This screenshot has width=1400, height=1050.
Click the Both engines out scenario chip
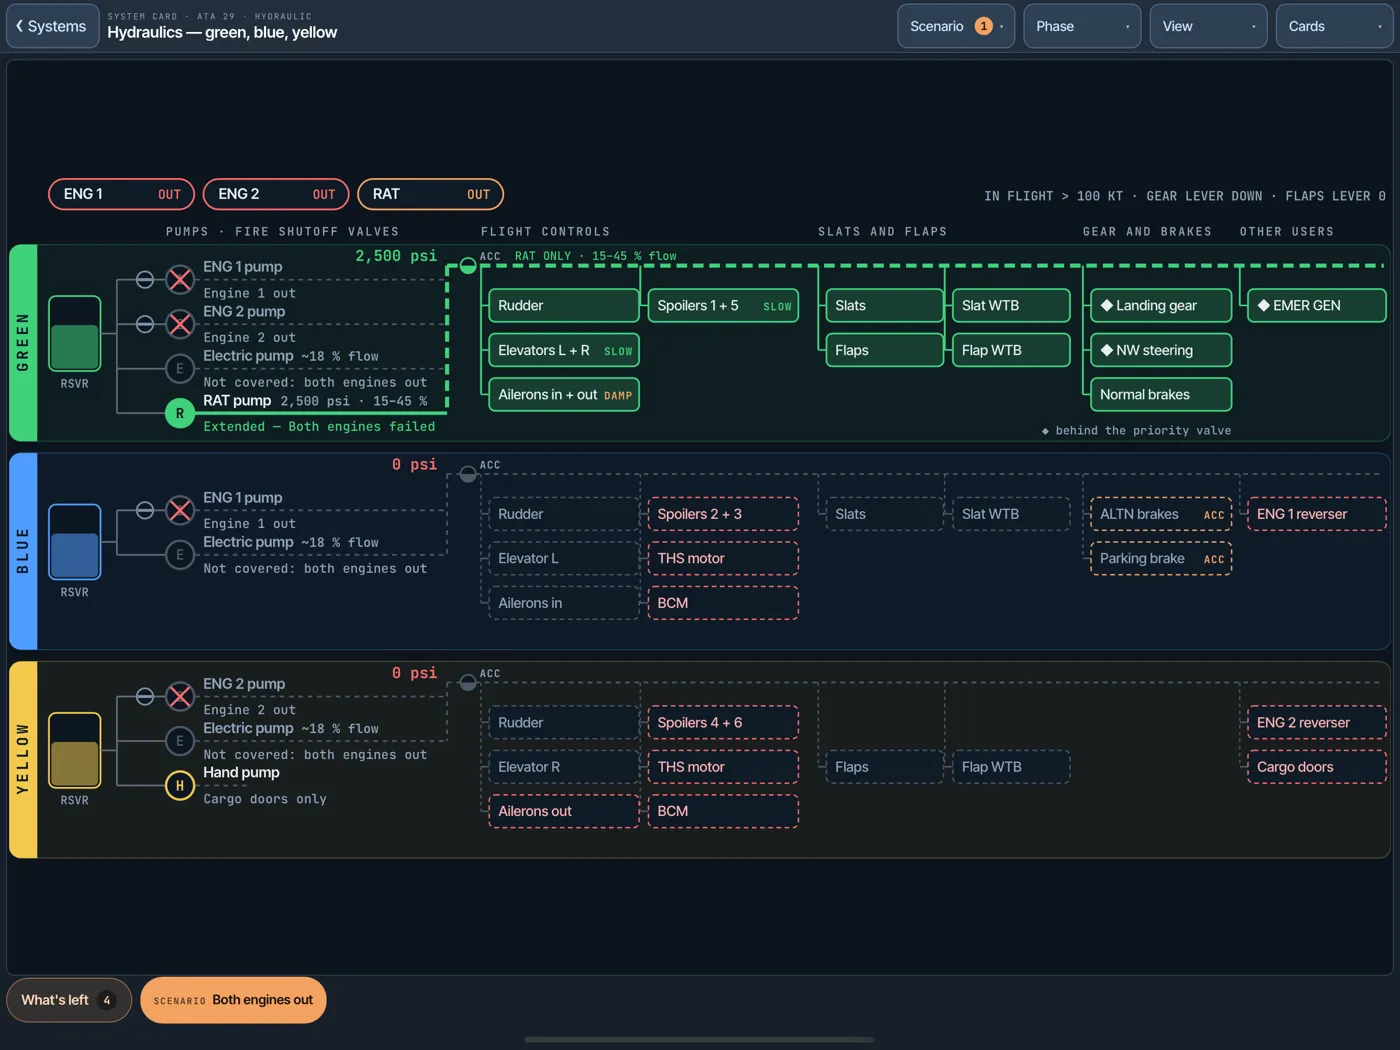pyautogui.click(x=233, y=1000)
